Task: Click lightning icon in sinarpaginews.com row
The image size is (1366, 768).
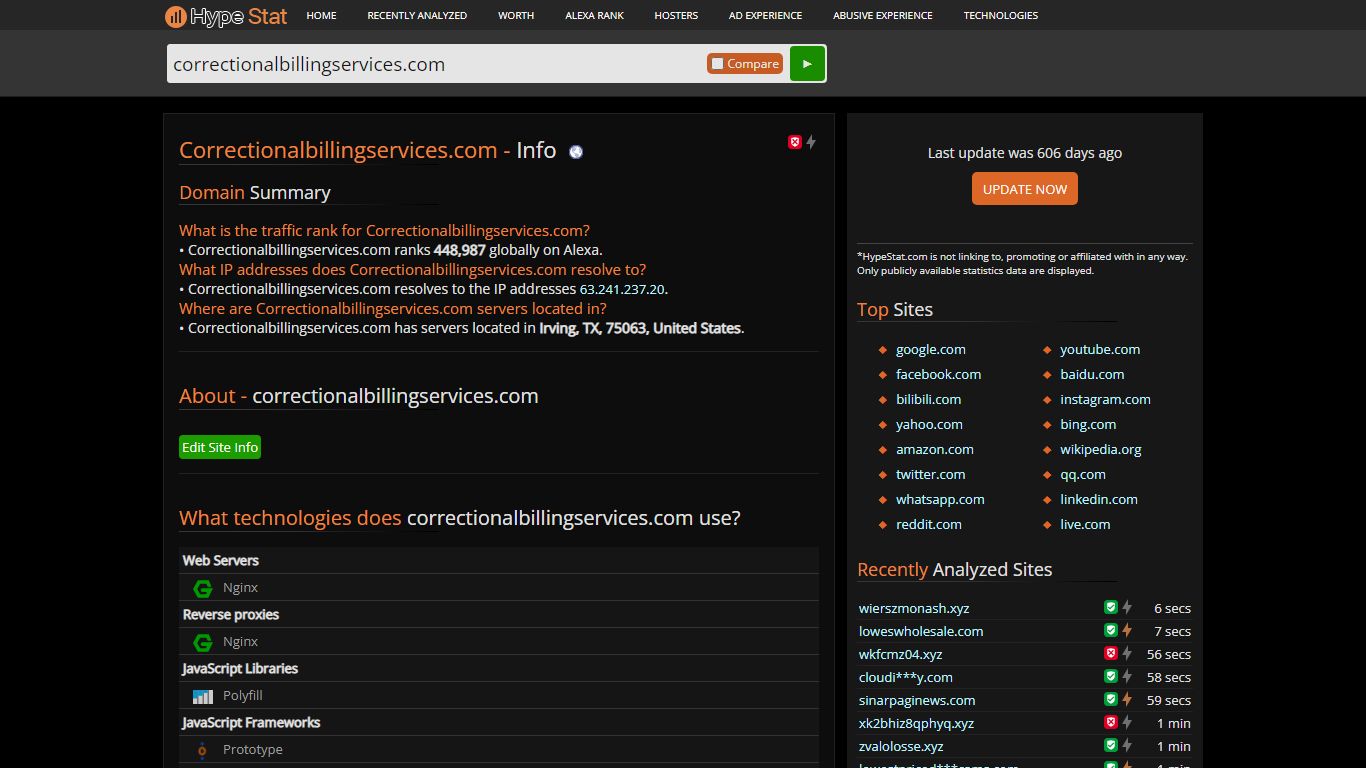Action: click(x=1127, y=699)
